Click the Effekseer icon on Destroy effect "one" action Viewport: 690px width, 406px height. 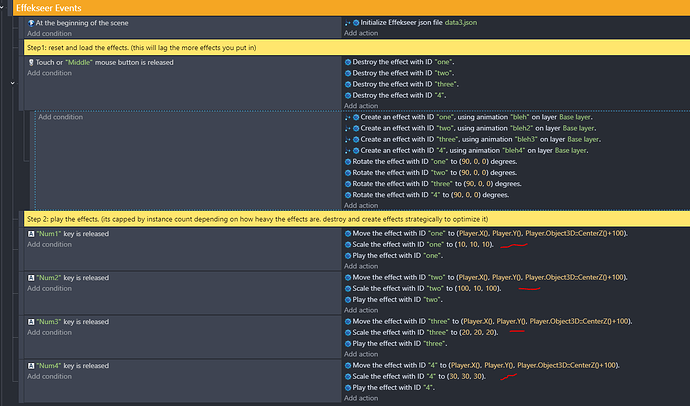(x=348, y=62)
